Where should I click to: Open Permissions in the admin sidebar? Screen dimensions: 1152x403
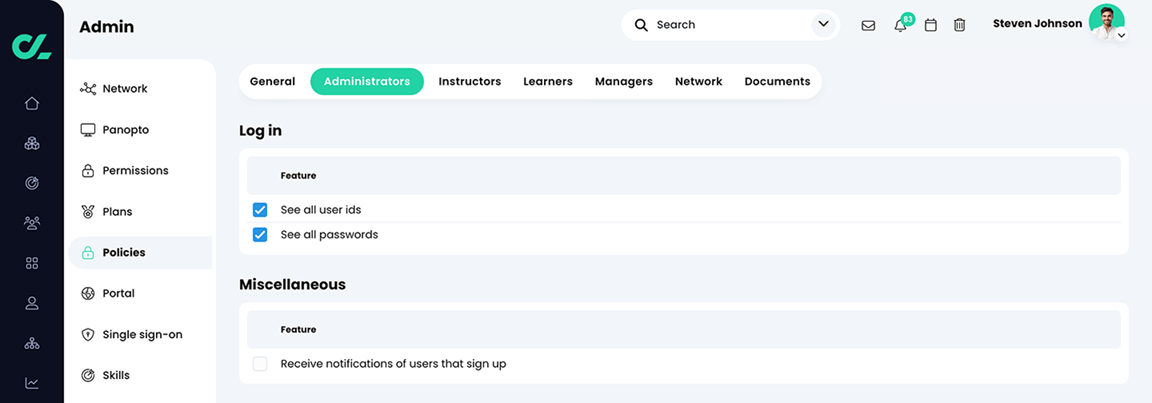tap(140, 171)
